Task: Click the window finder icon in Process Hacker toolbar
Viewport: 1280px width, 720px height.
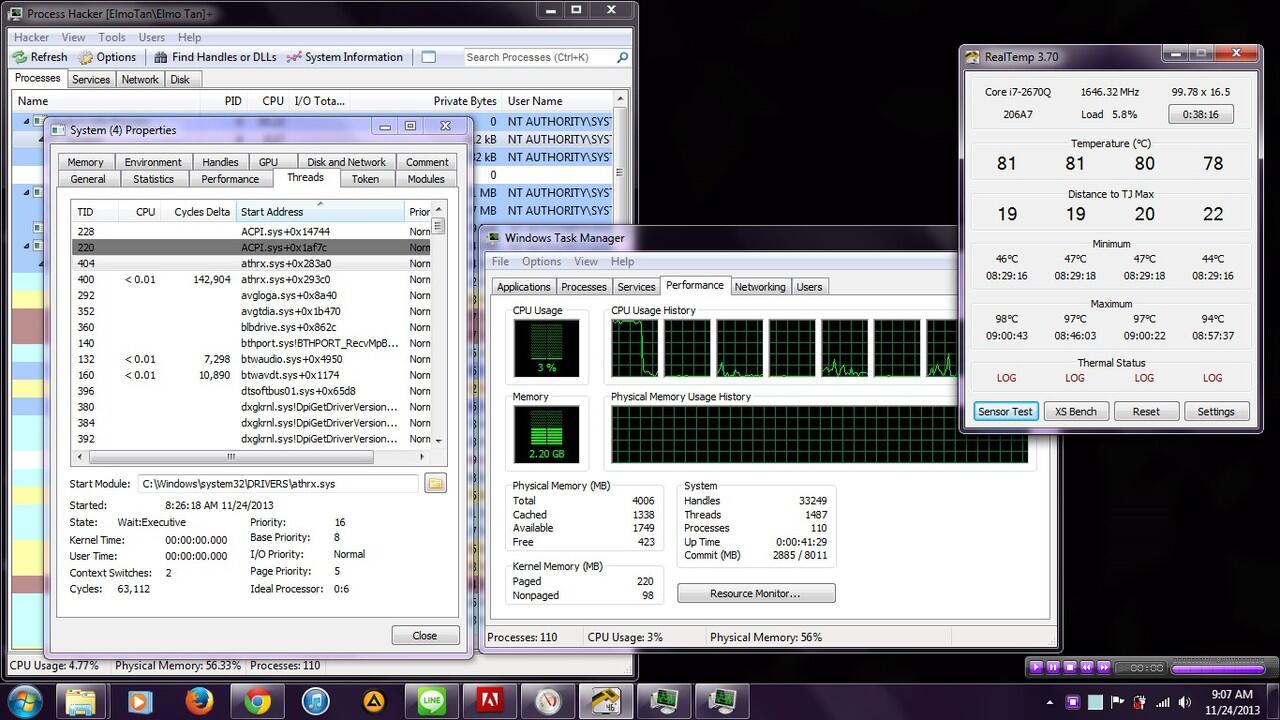Action: [x=429, y=57]
